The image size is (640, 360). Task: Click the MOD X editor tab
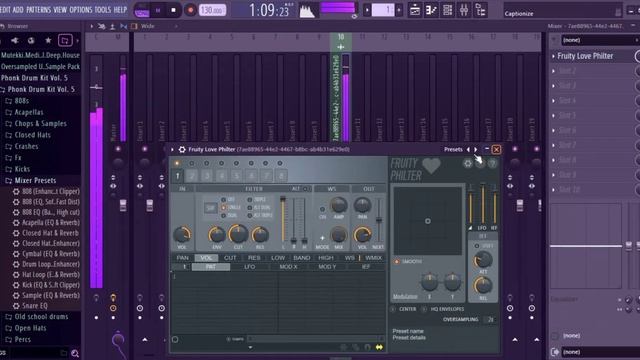(x=289, y=267)
